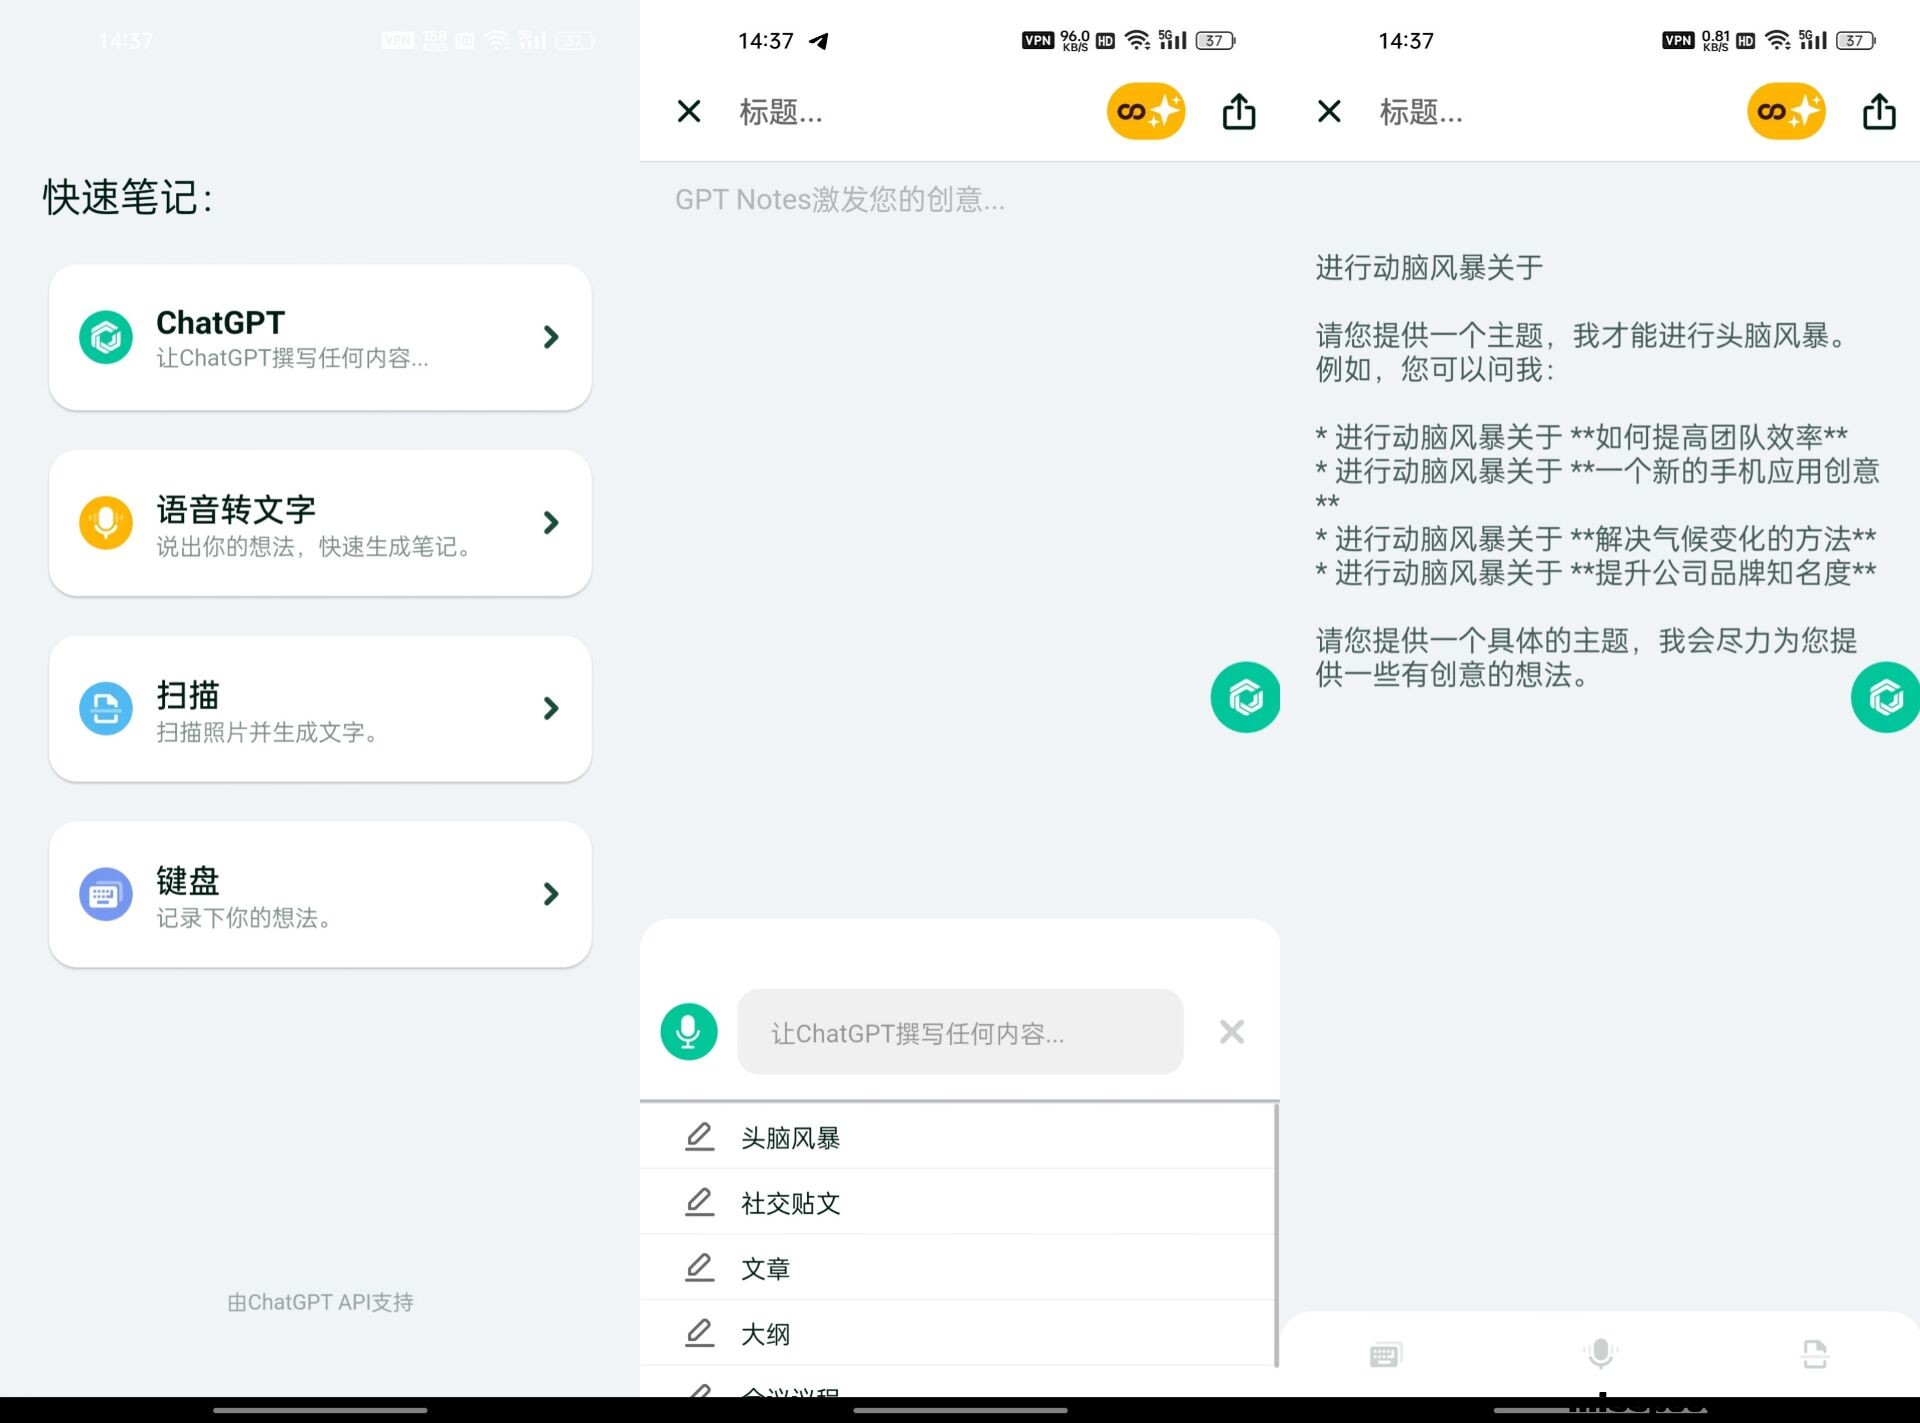Open the 扫描 scan card
Screen dimensions: 1920x1423
click(320, 708)
